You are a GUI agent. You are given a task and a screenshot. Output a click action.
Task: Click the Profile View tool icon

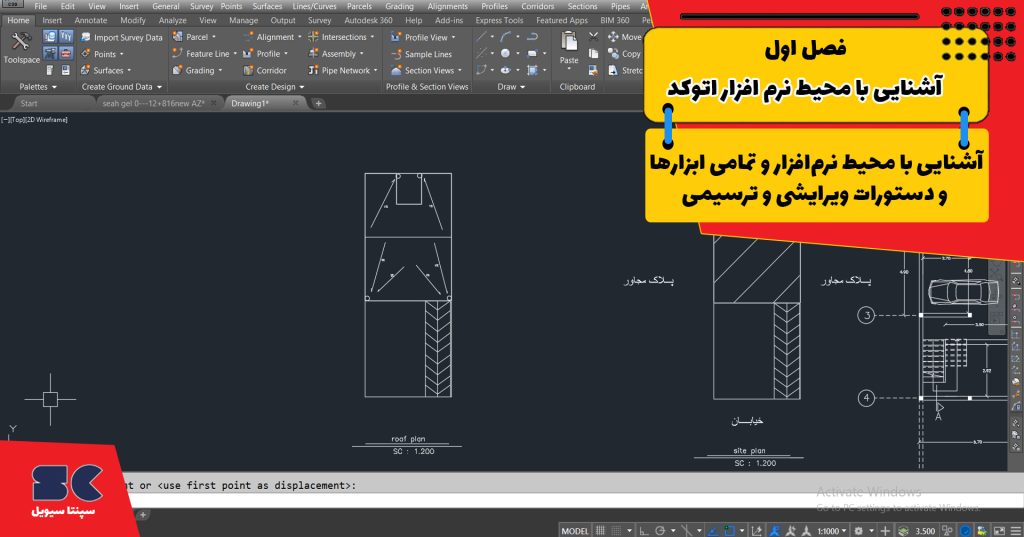tap(396, 37)
